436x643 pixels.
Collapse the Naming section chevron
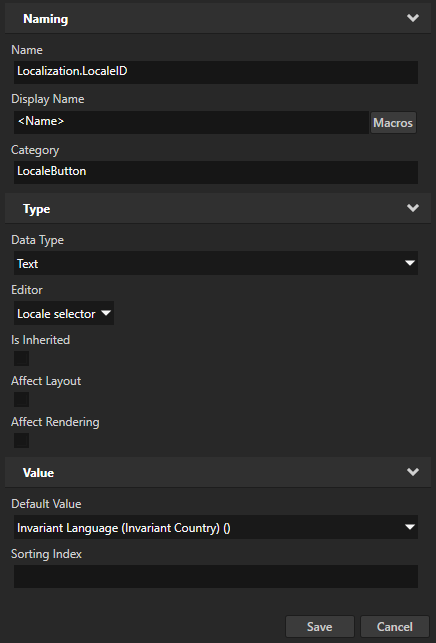413,18
